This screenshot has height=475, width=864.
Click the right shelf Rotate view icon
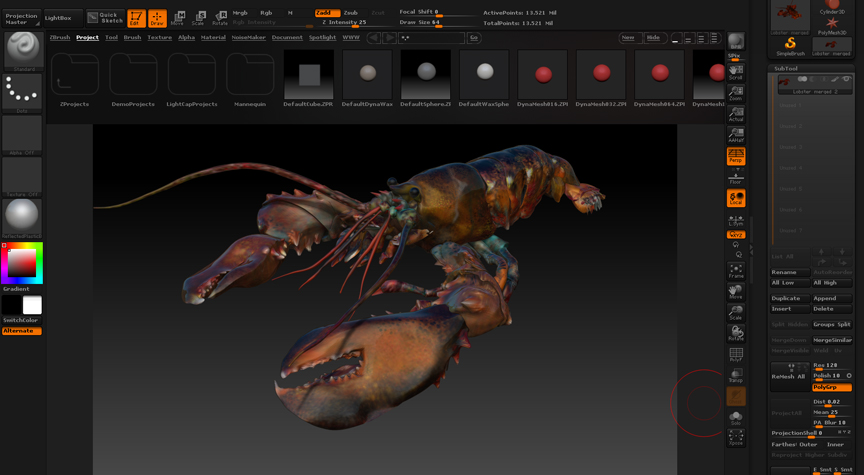pos(736,333)
